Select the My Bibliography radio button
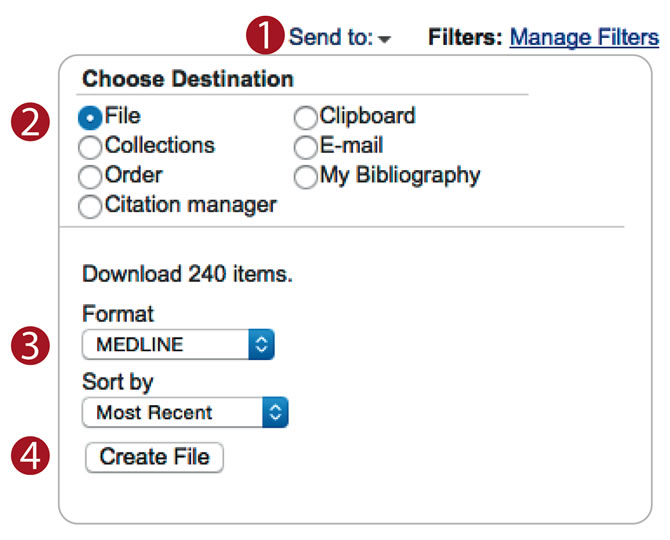Screen dimensions: 670x540 306,176
